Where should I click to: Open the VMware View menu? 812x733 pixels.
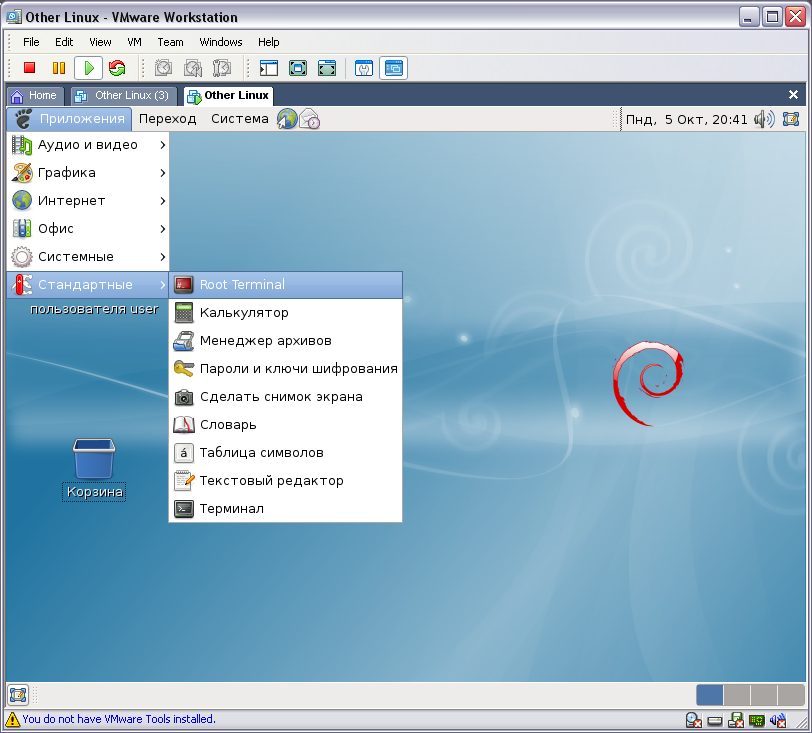[100, 42]
